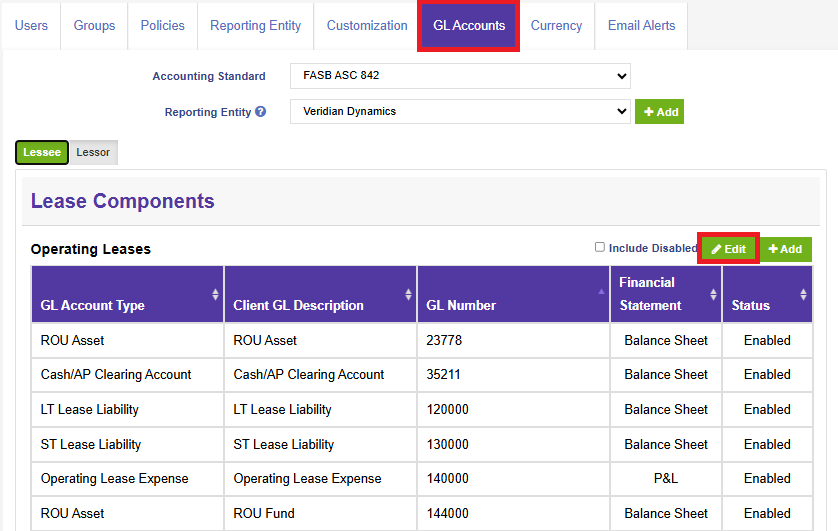This screenshot has height=531, width=838.
Task: Open the Customization tab
Action: pyautogui.click(x=367, y=26)
